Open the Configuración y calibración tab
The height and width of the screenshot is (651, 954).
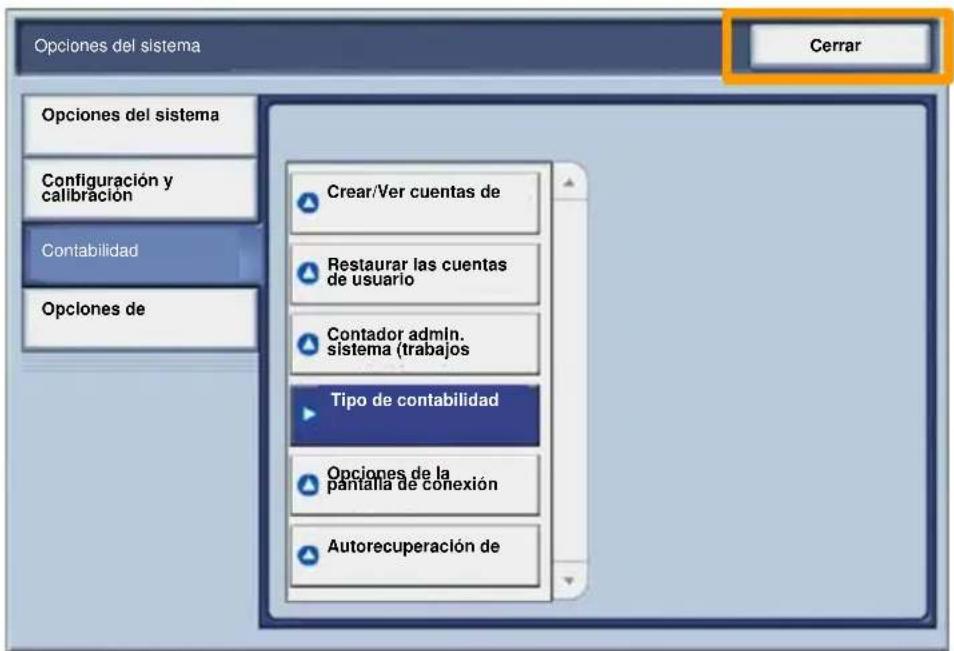(140, 189)
